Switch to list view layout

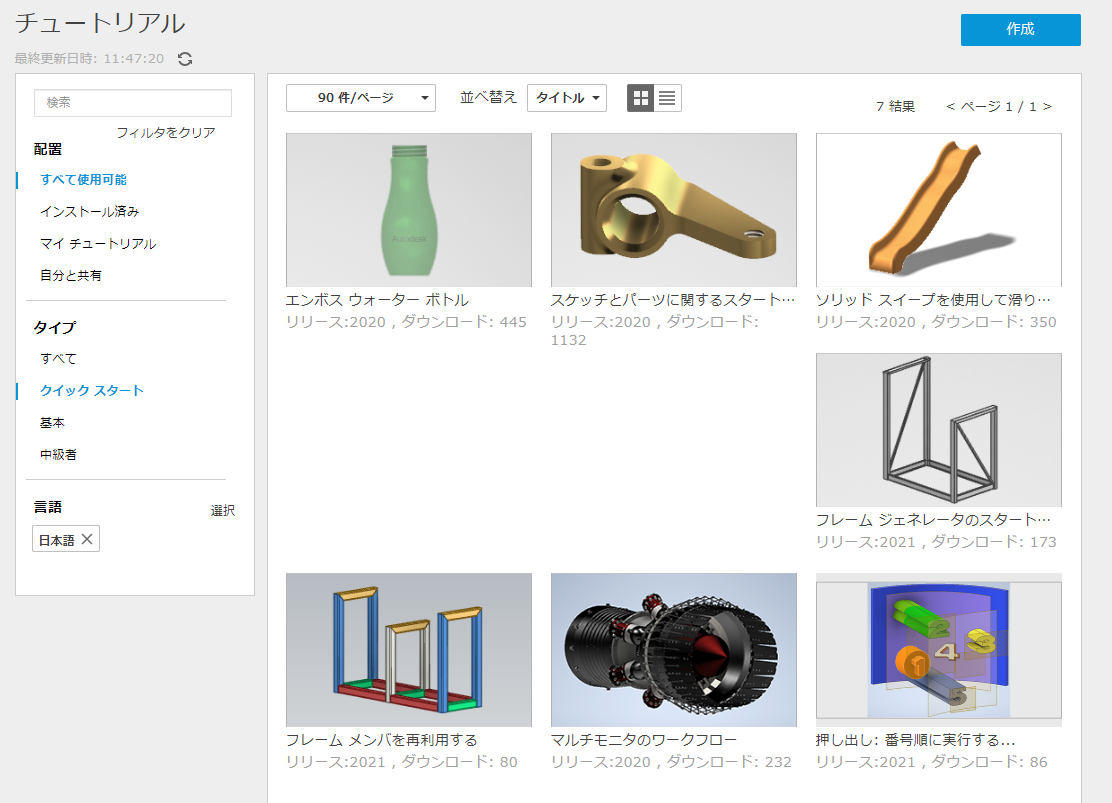[x=665, y=98]
